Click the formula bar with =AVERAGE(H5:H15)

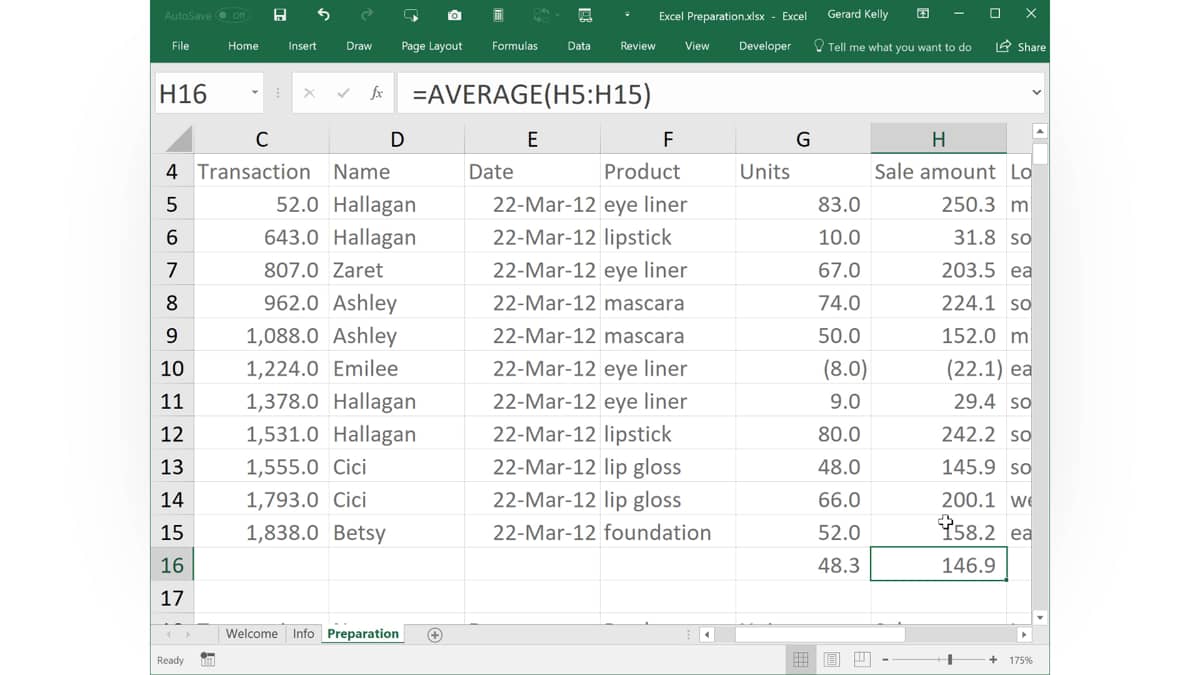pos(712,93)
